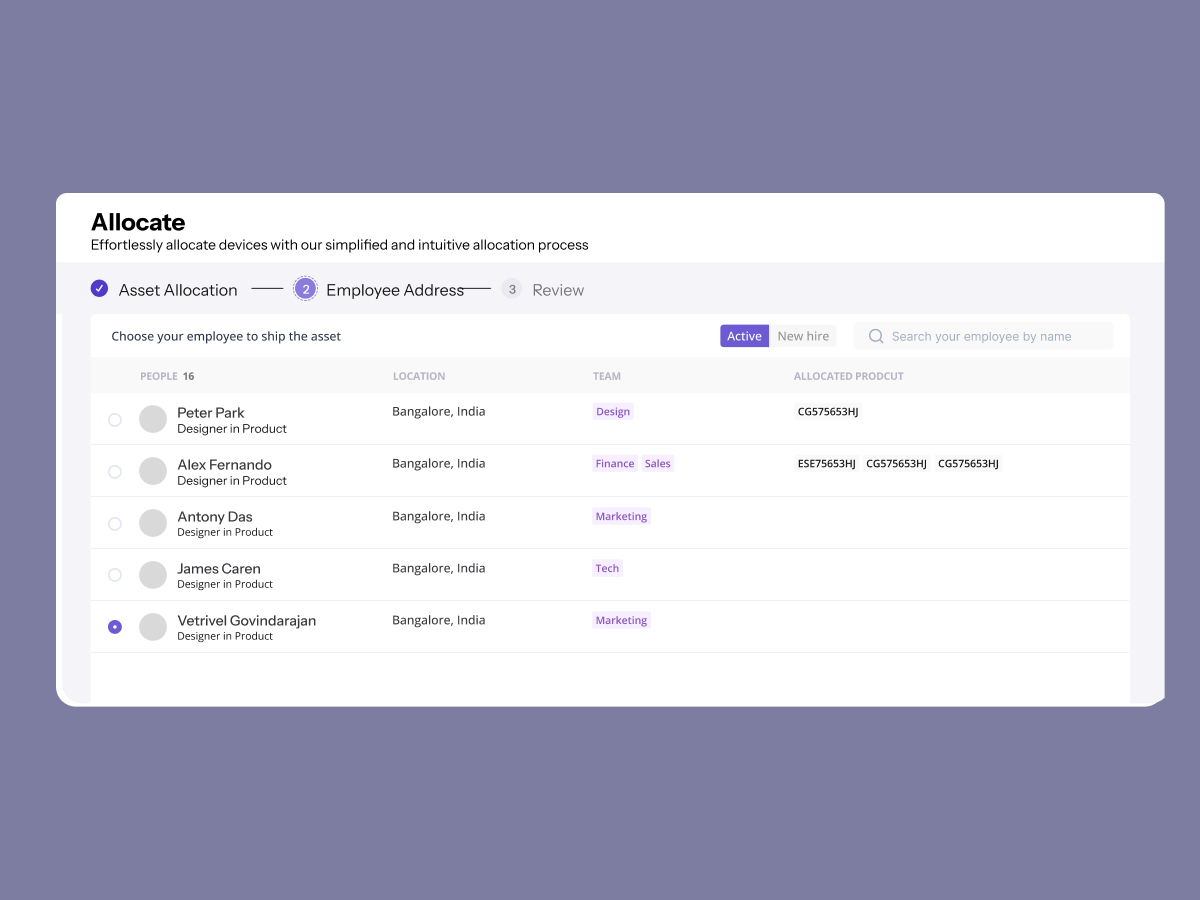The width and height of the screenshot is (1200, 900).
Task: Click Alex Fernando's avatar circle
Action: 153,471
